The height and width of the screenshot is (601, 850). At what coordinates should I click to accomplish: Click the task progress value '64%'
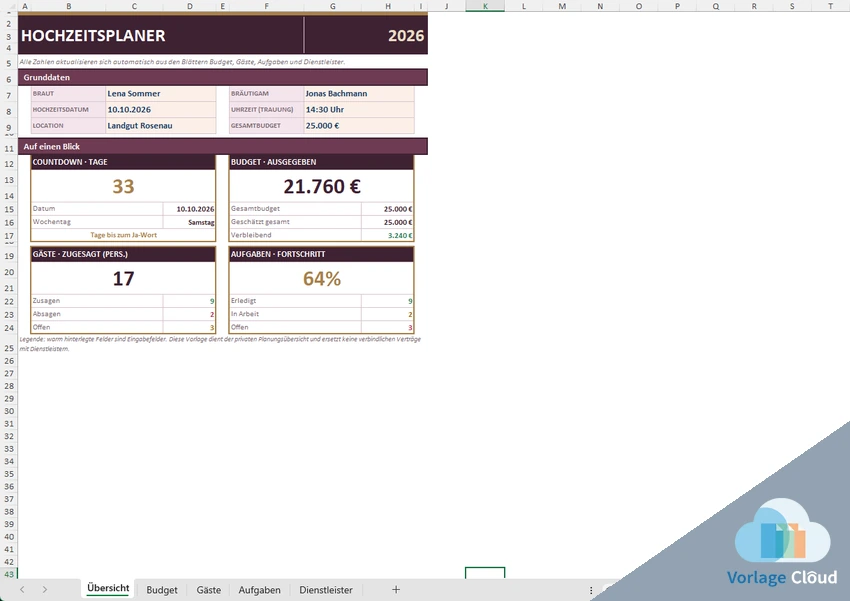pyautogui.click(x=322, y=279)
